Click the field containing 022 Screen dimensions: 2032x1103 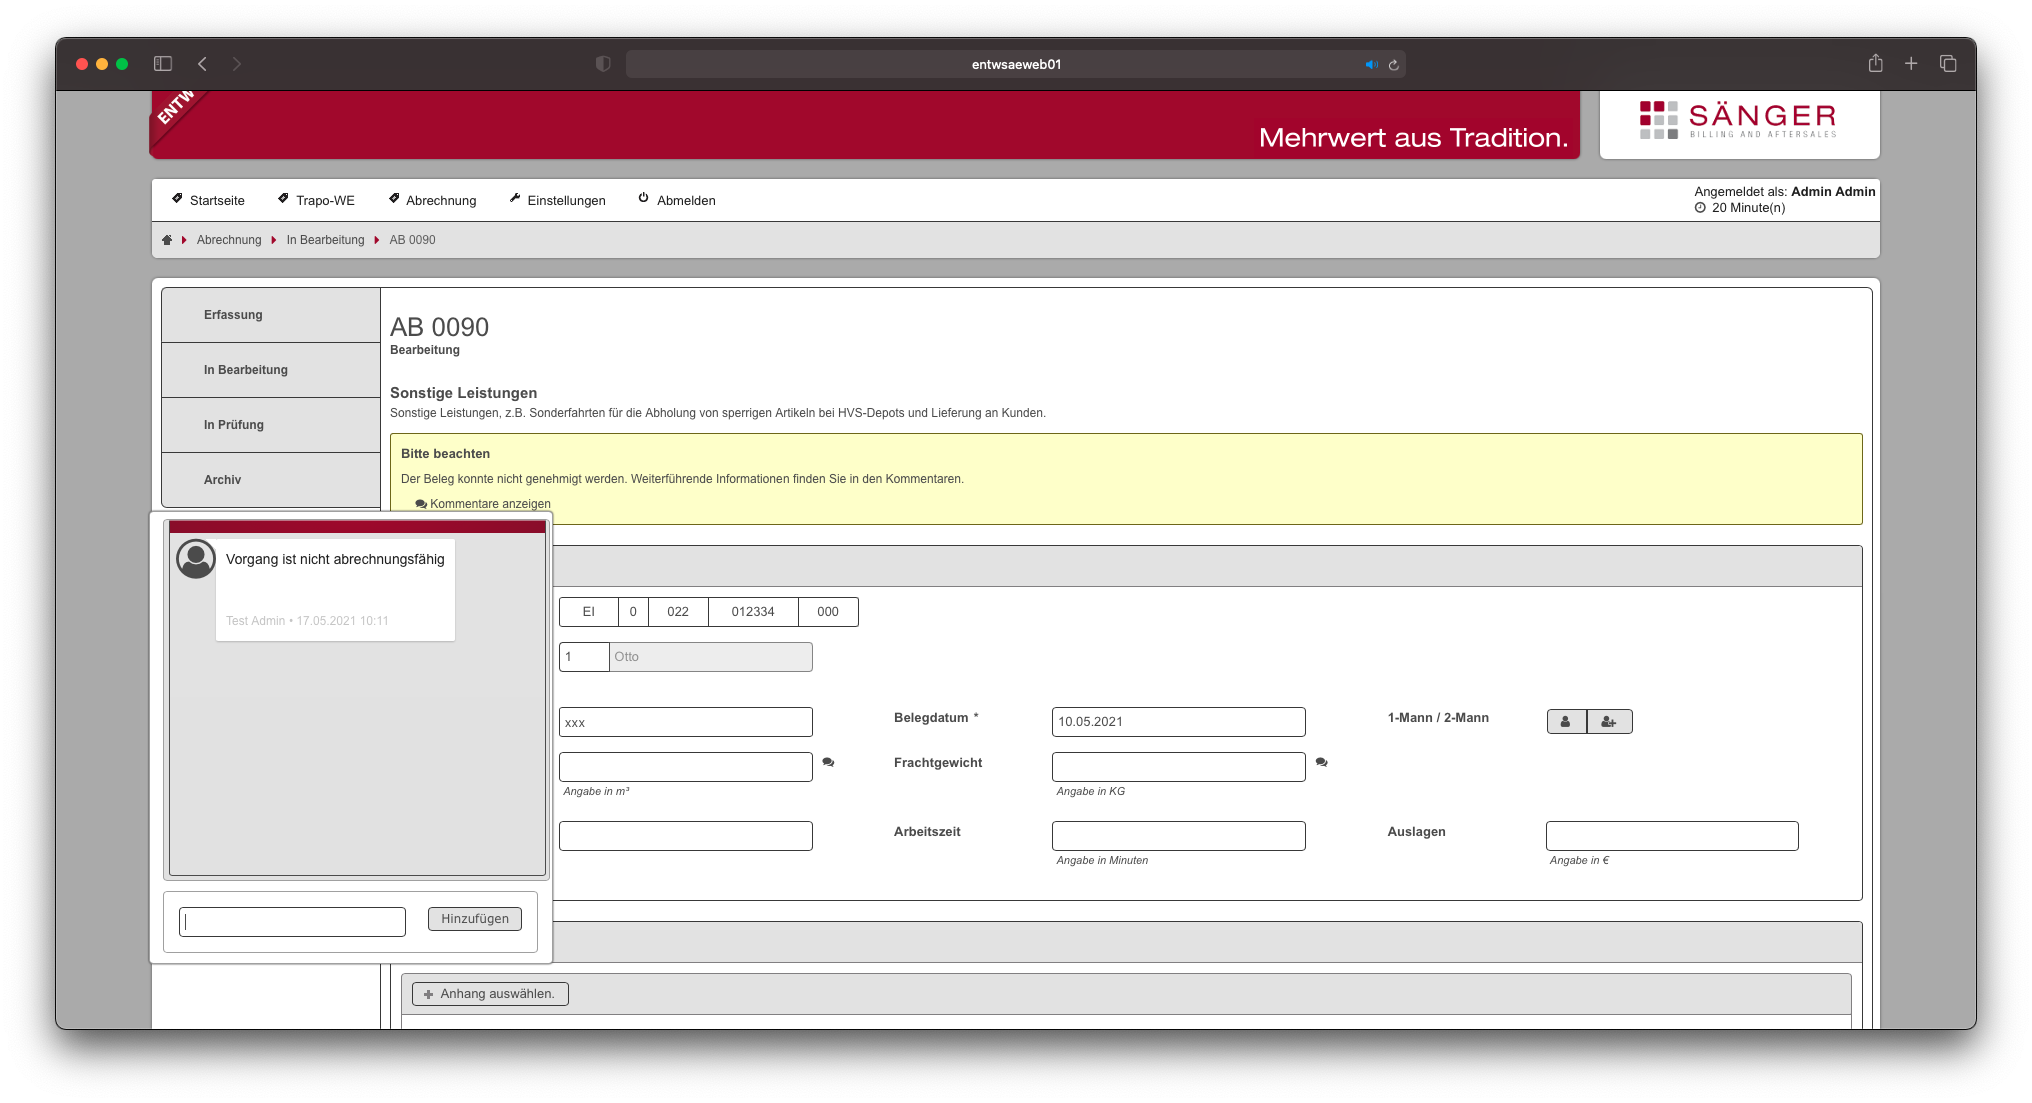[678, 612]
